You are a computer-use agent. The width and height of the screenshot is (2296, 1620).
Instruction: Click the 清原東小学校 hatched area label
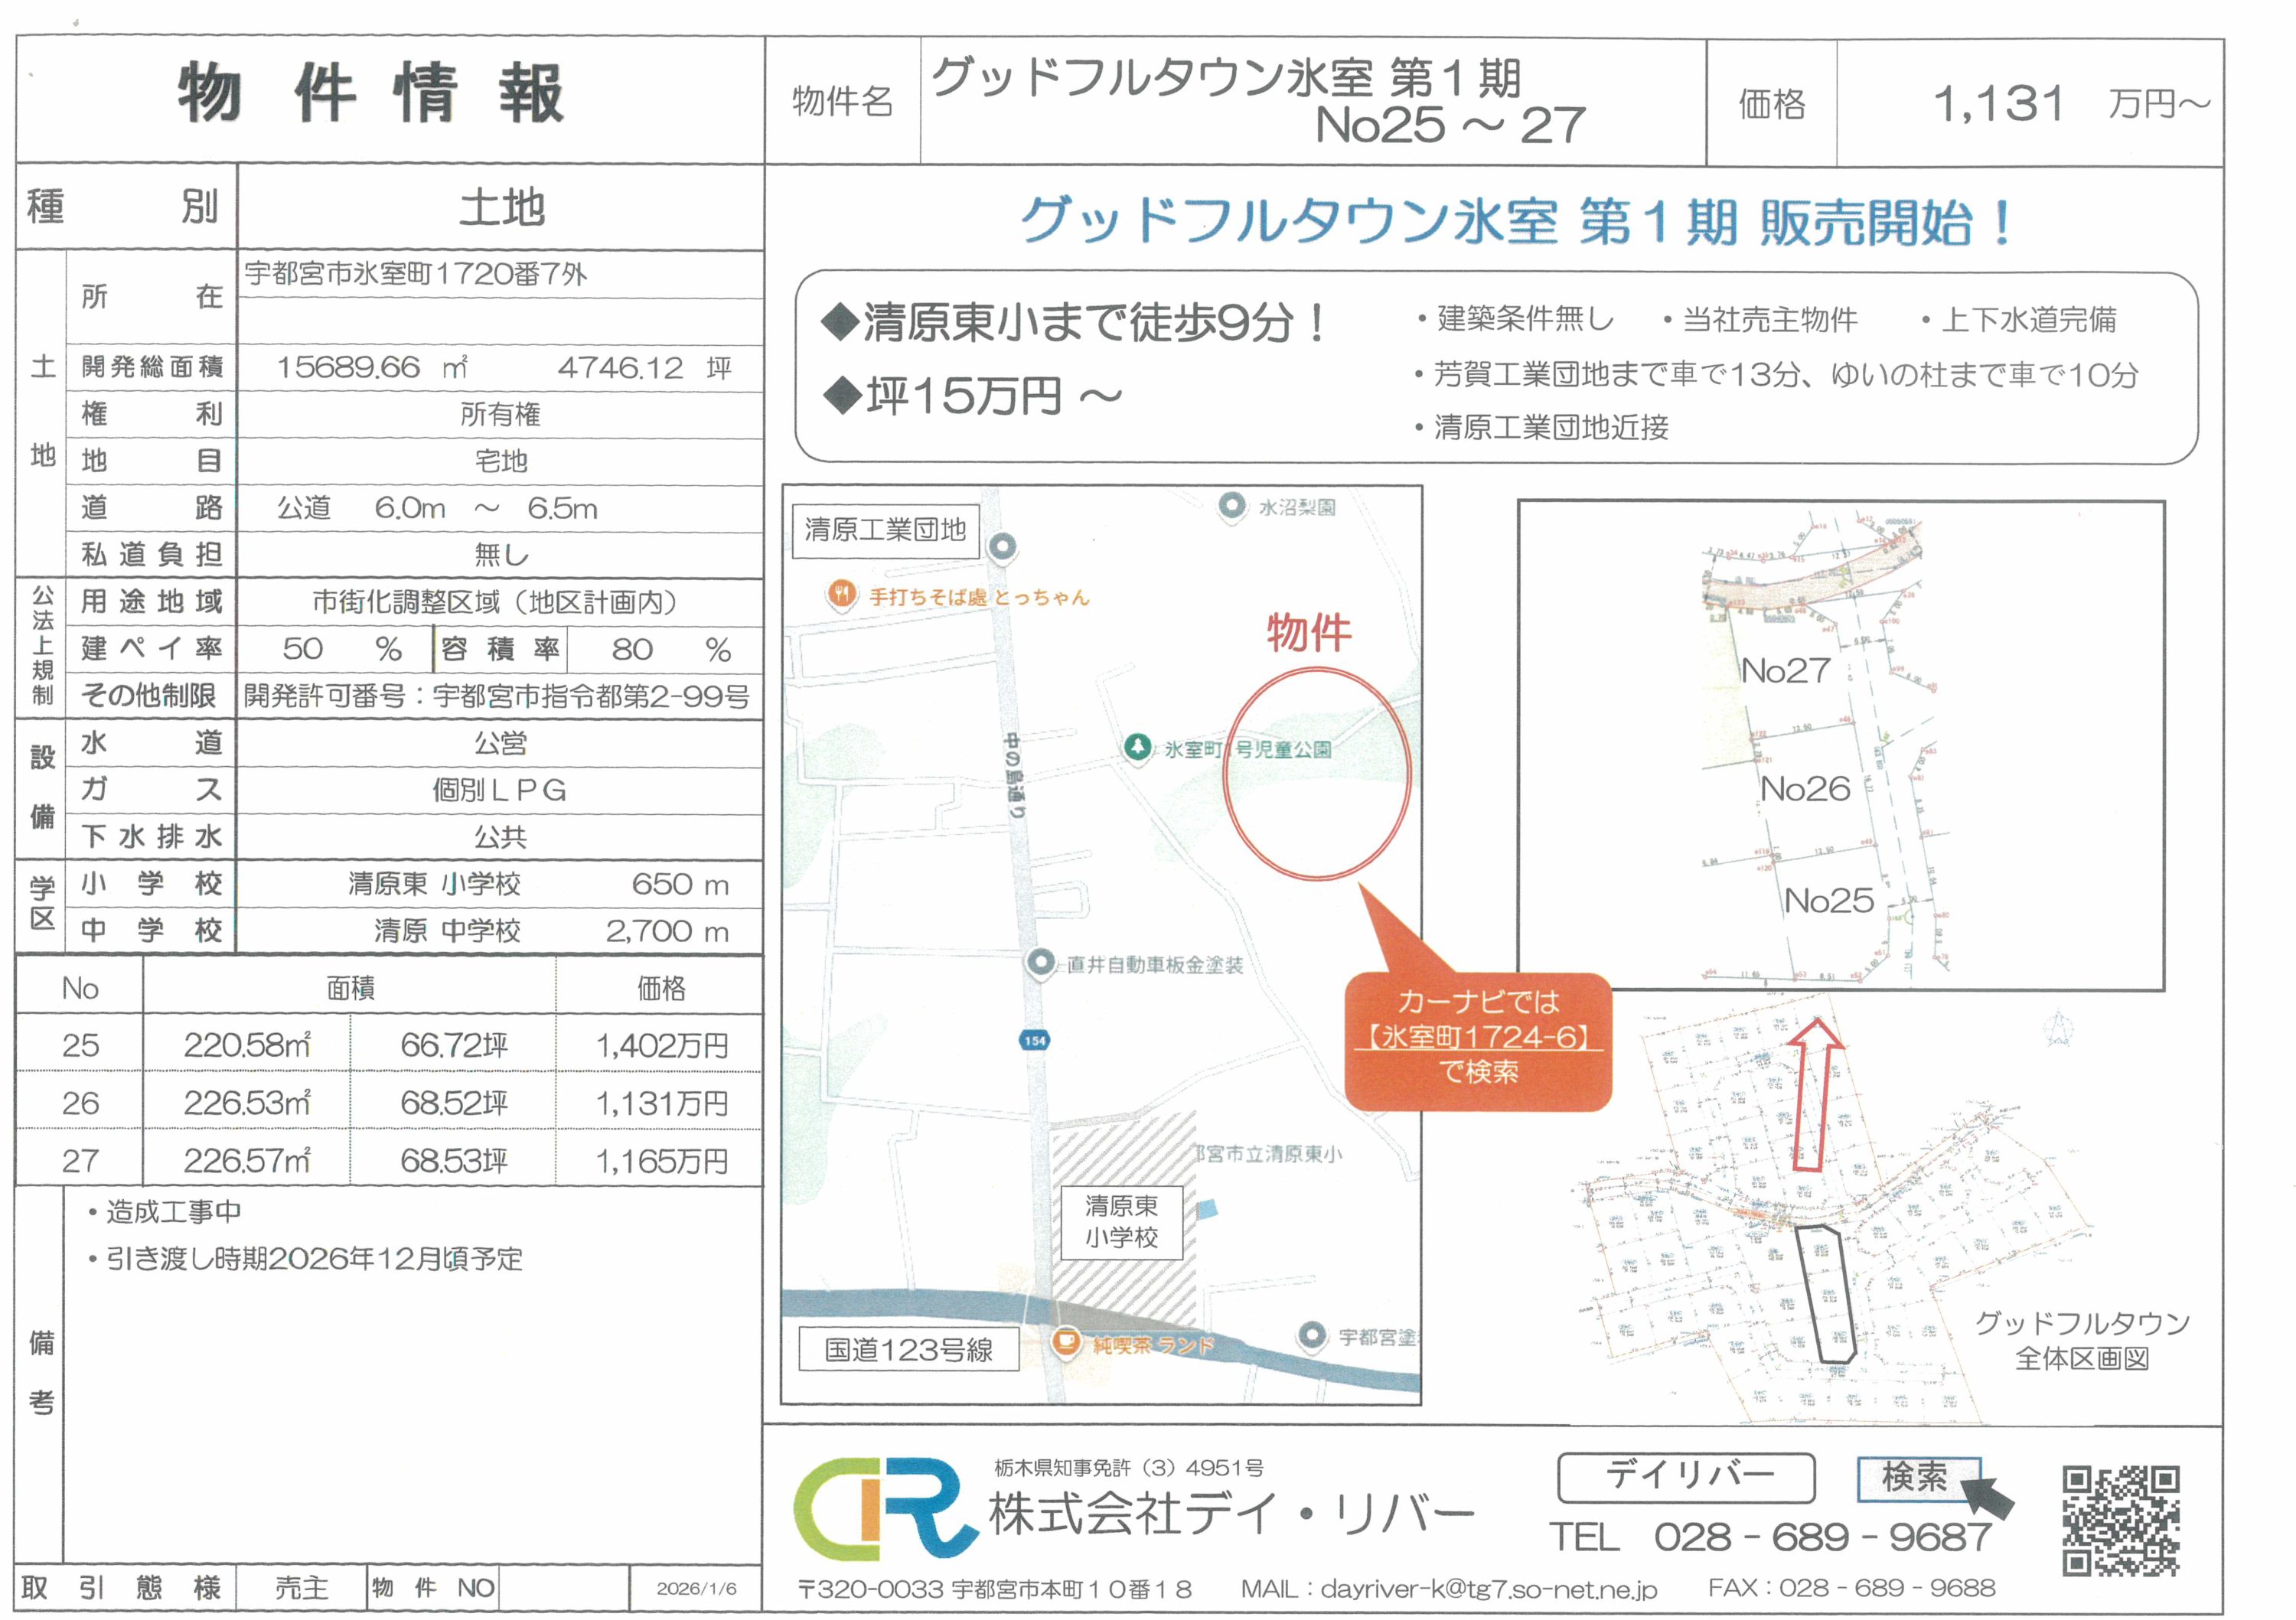[x=1121, y=1221]
